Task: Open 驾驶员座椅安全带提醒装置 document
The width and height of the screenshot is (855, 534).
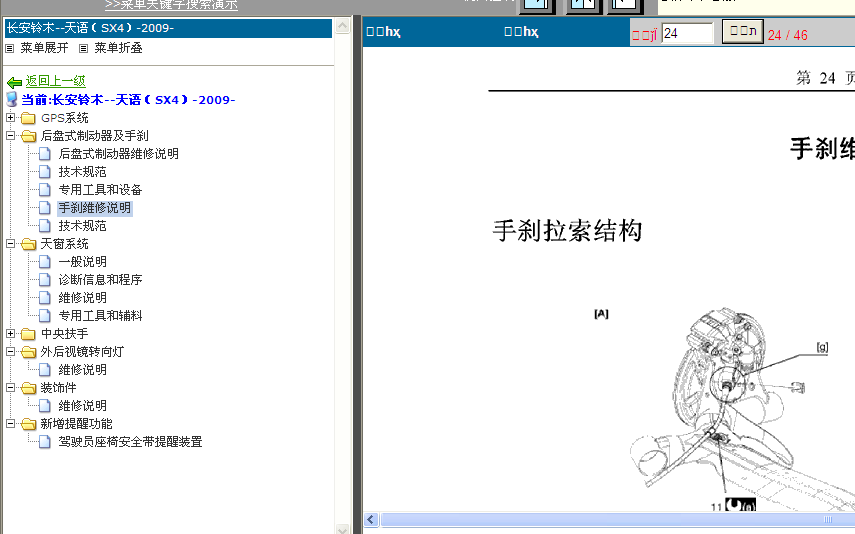Action: (x=130, y=442)
